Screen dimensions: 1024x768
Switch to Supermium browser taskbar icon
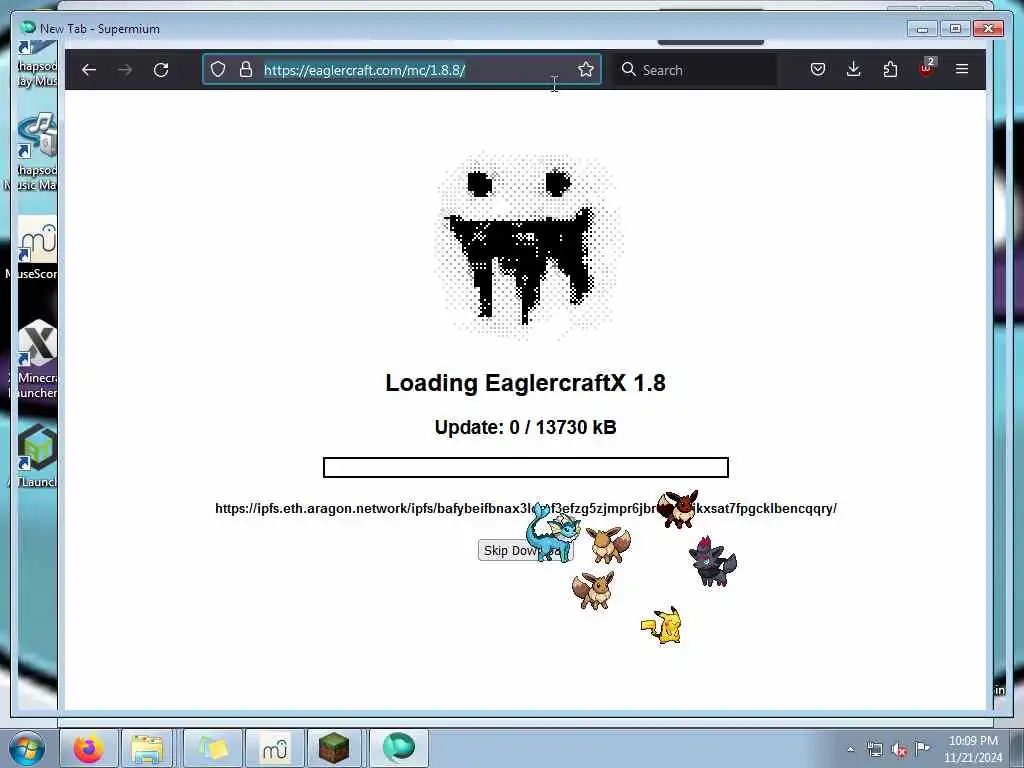398,748
